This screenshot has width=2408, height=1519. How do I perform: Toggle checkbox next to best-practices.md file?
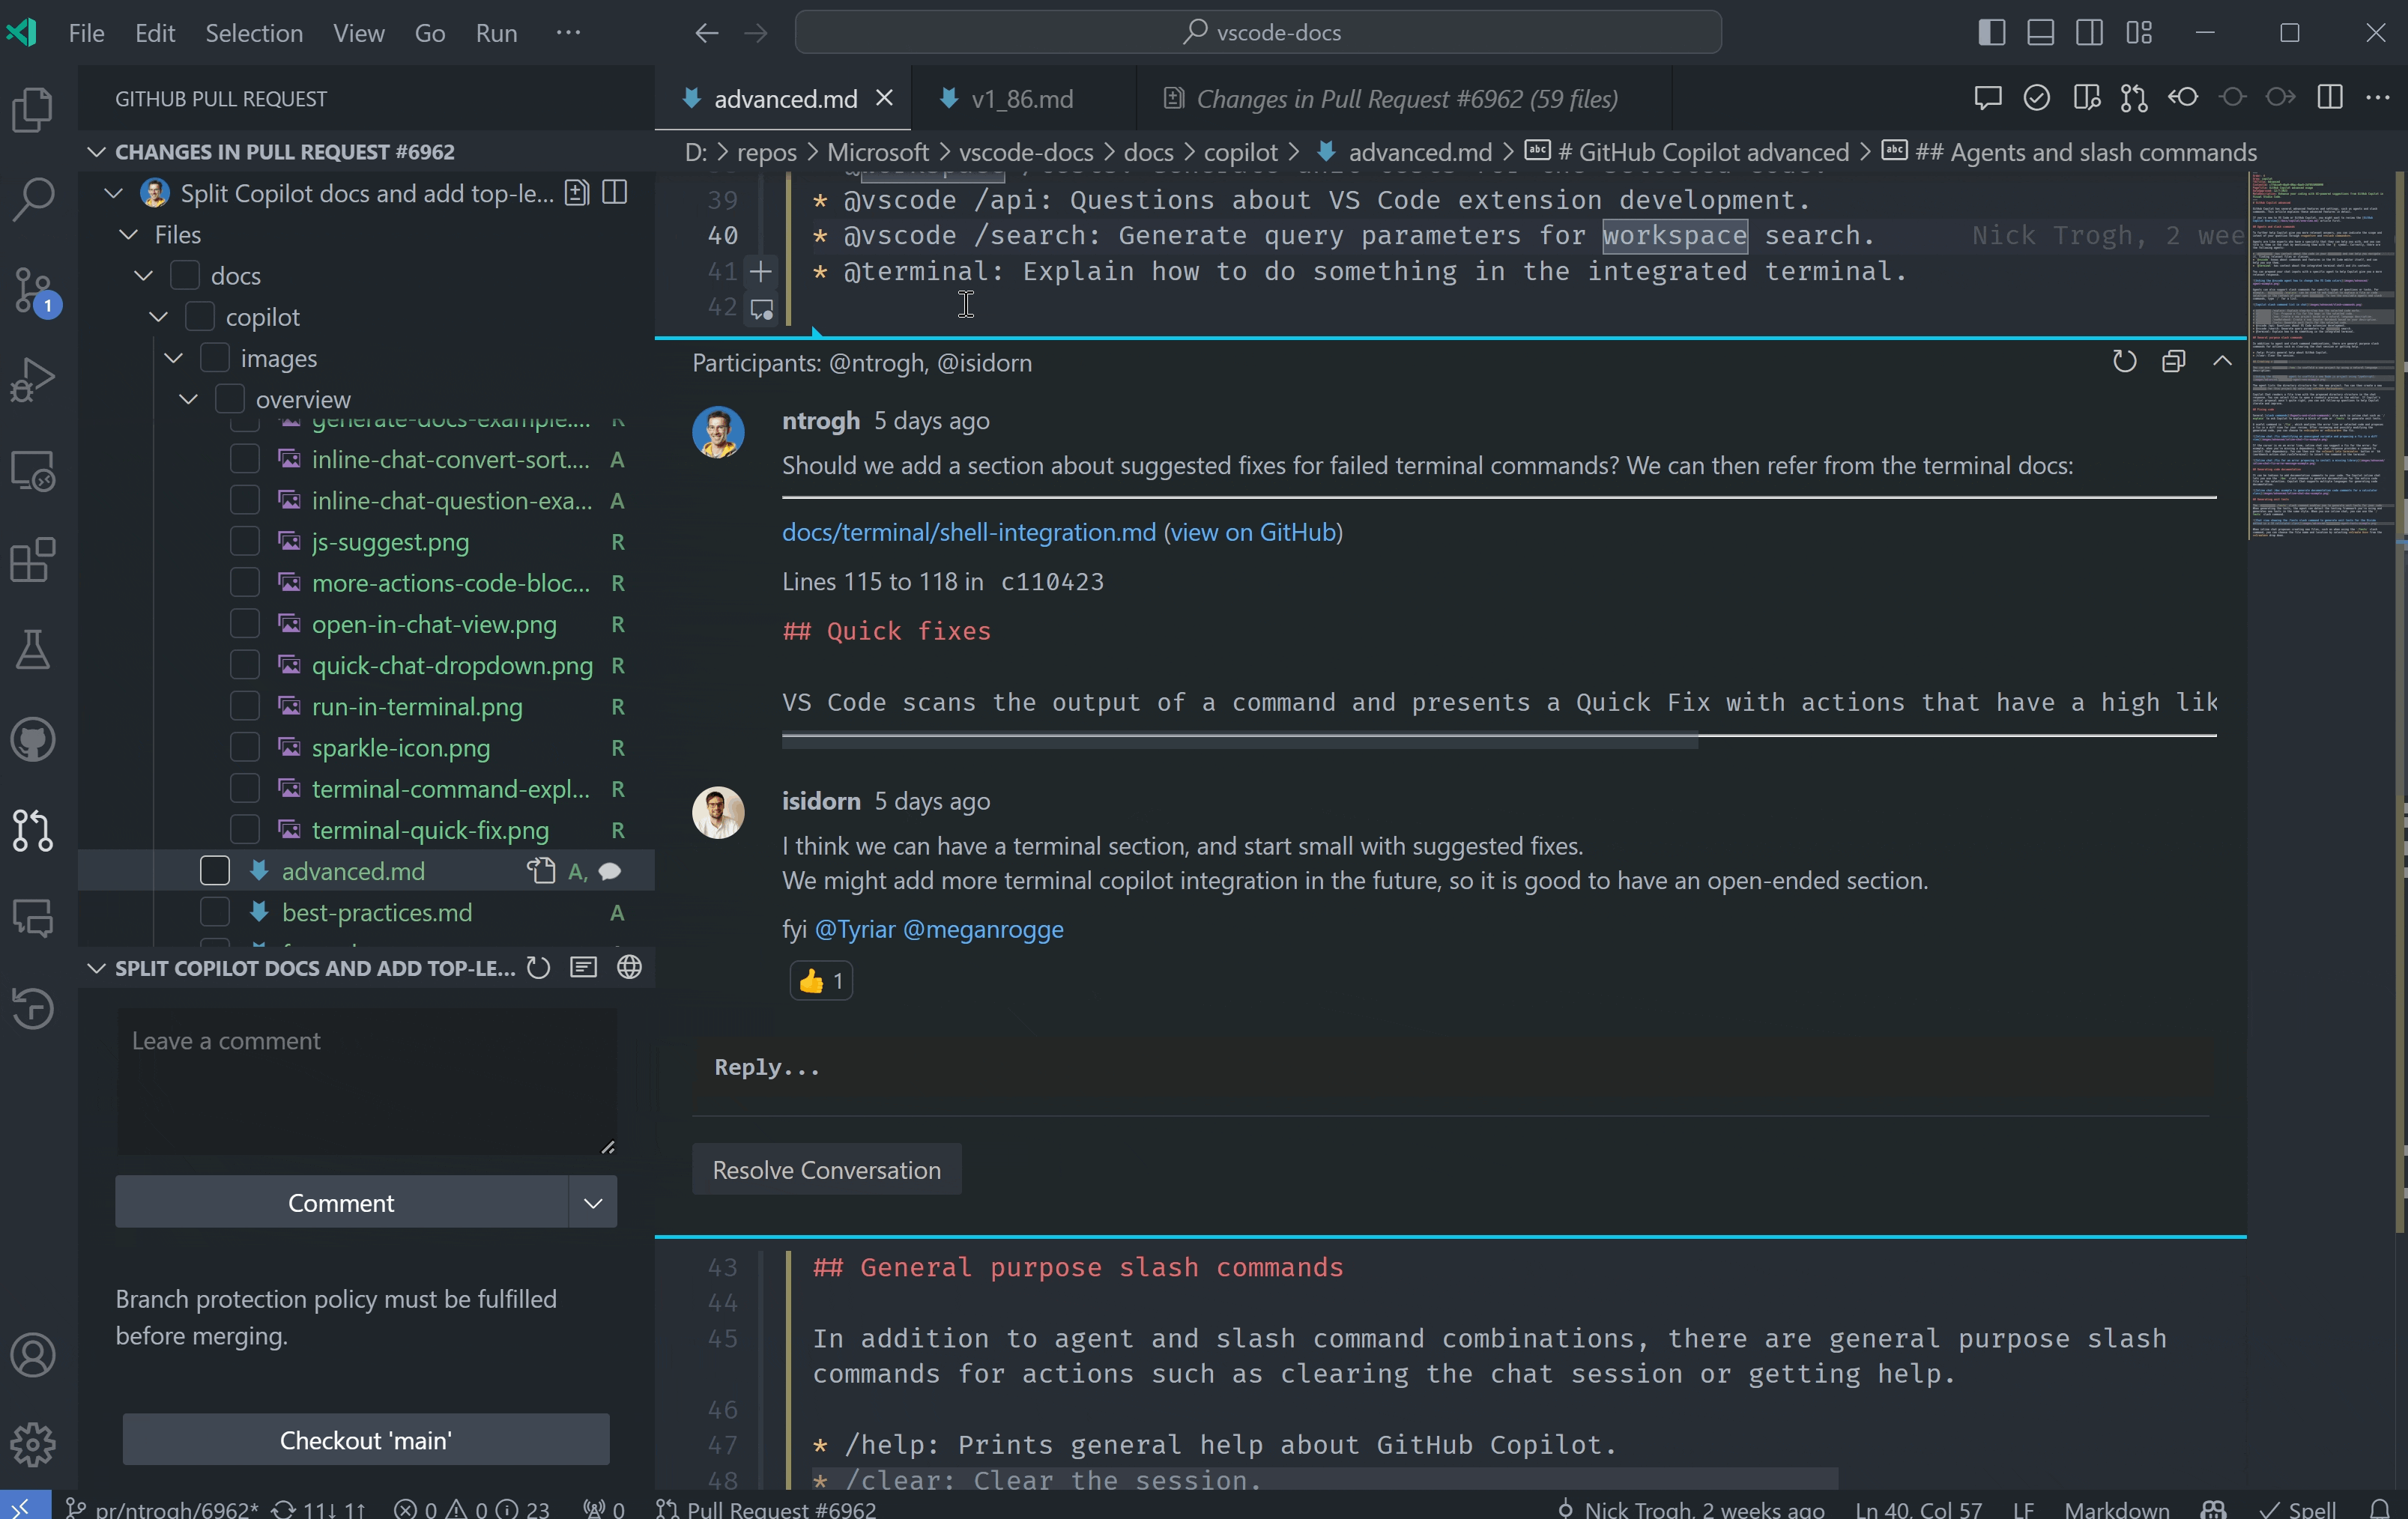214,912
